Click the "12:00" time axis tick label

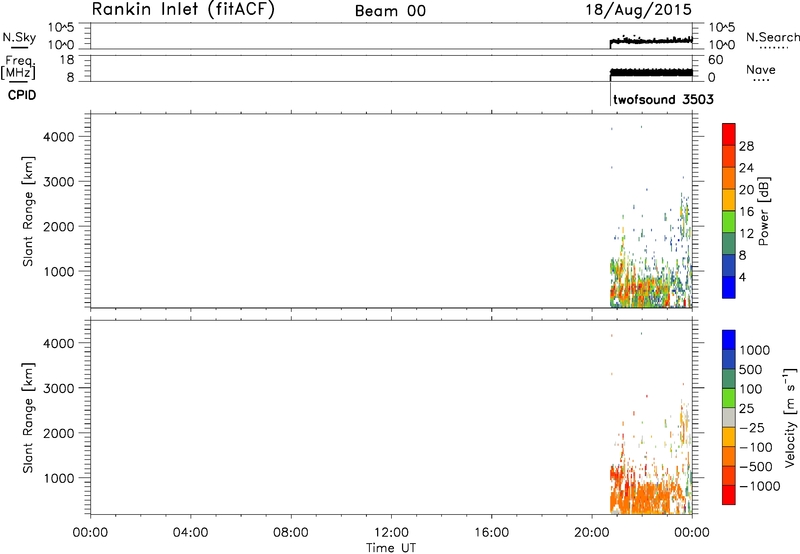point(391,533)
